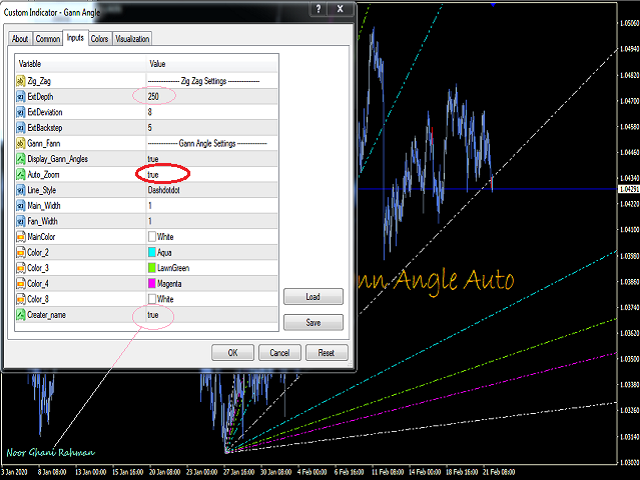Click the Creater_name boolean icon
Image resolution: width=640 pixels, height=480 pixels.
pyautogui.click(x=21, y=315)
